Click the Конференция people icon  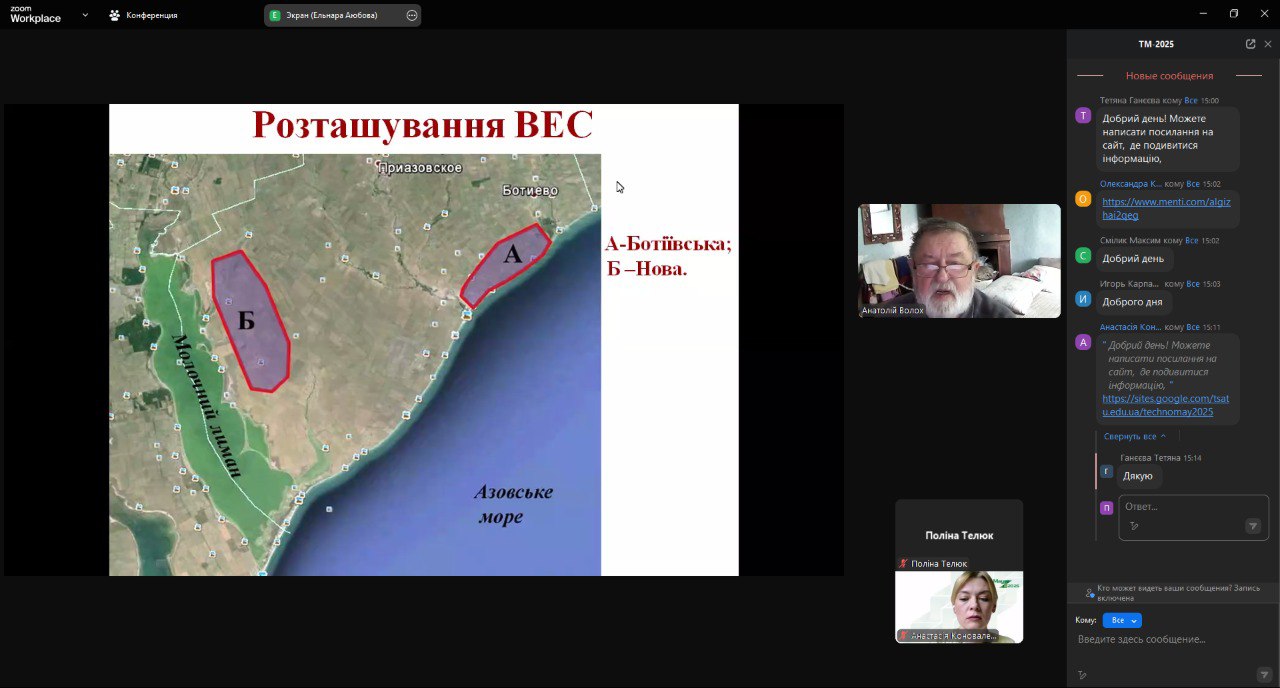pos(115,15)
